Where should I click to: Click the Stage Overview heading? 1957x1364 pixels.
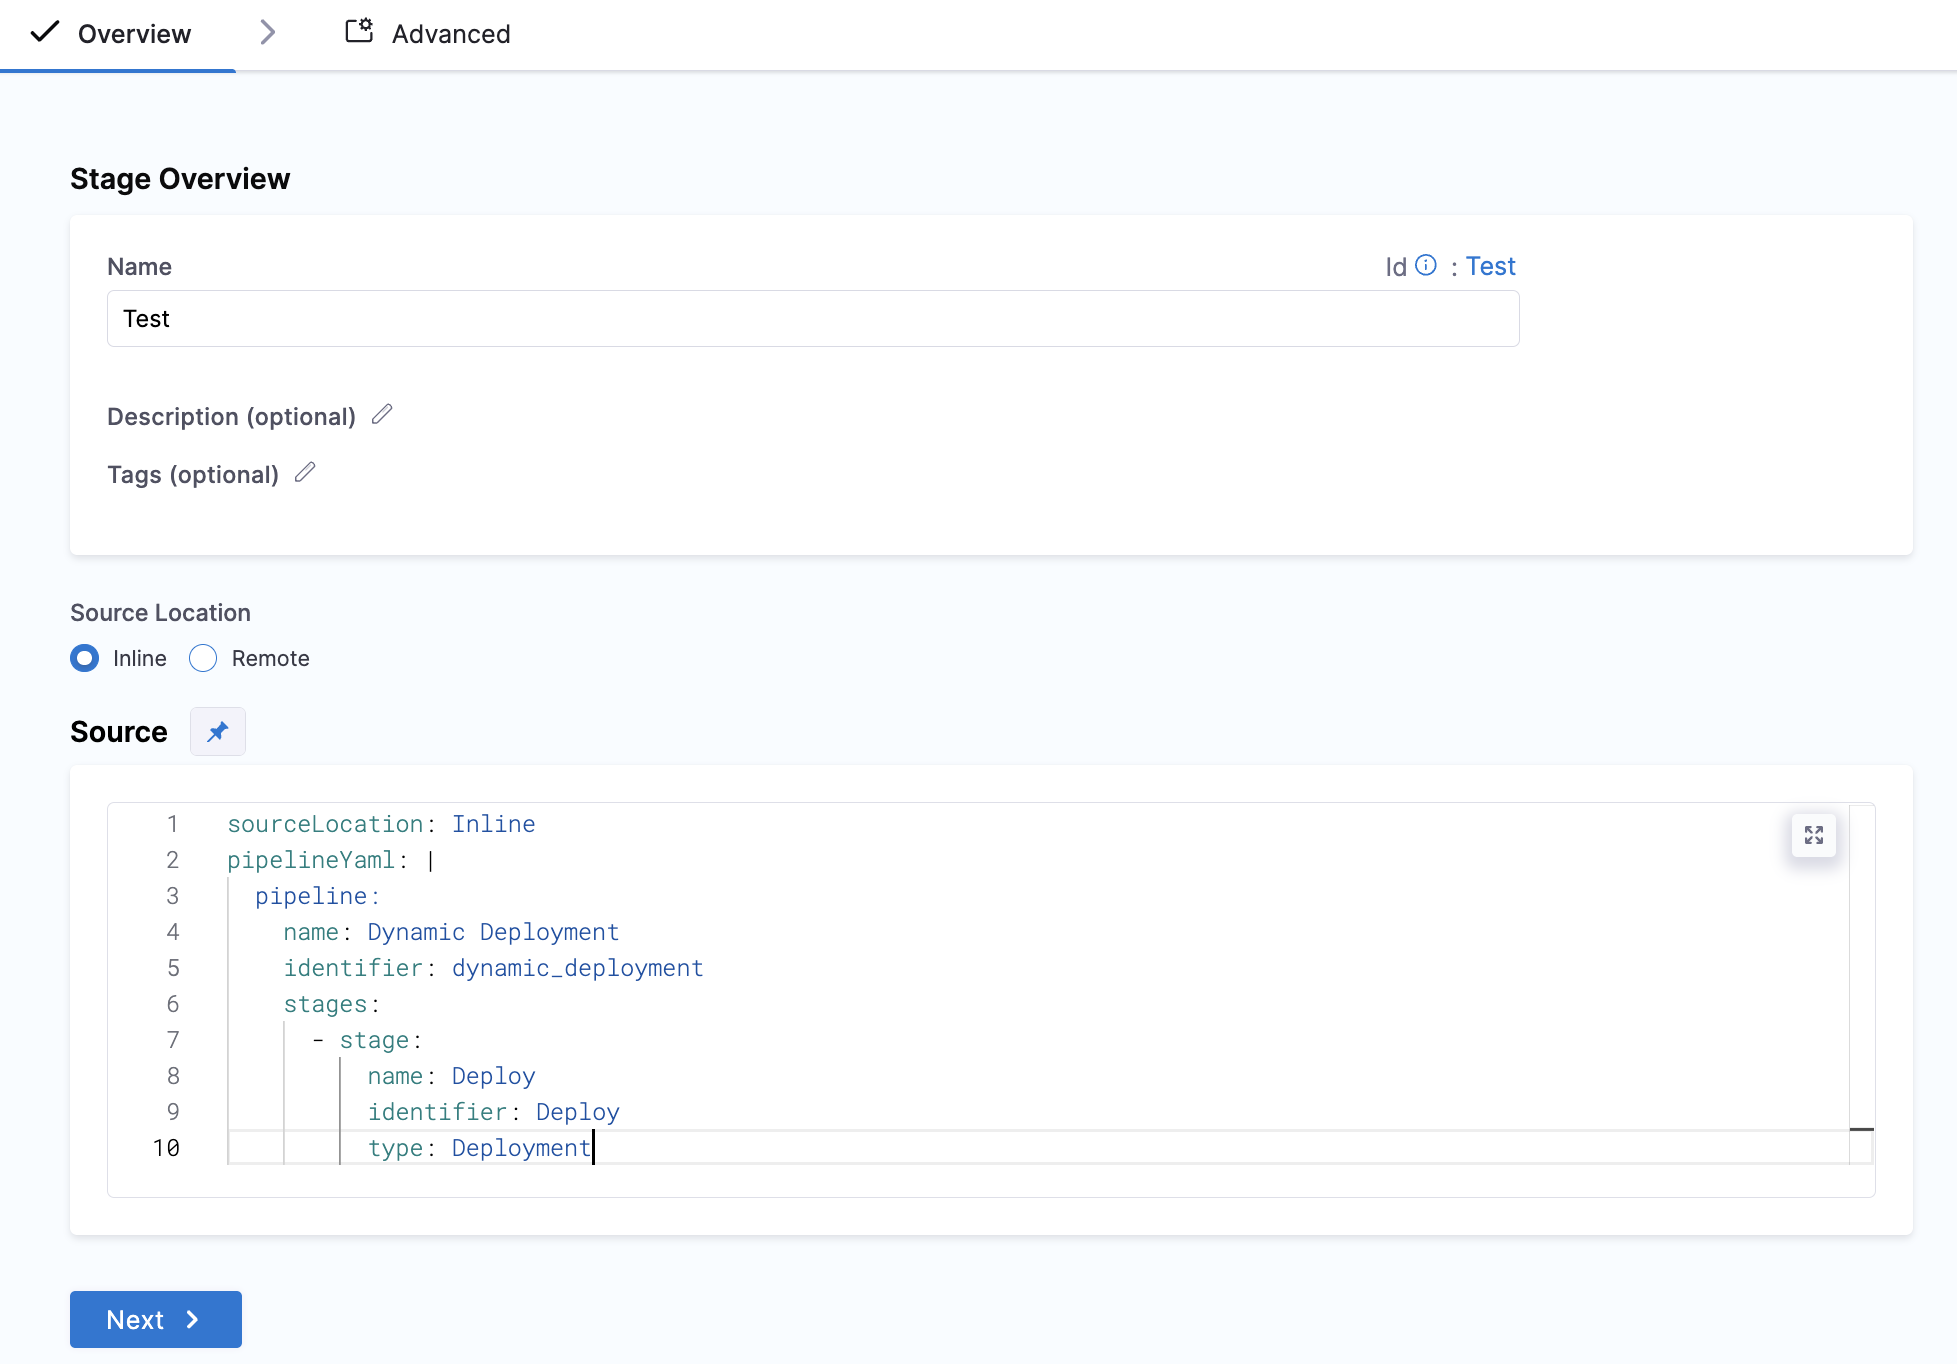coord(180,179)
